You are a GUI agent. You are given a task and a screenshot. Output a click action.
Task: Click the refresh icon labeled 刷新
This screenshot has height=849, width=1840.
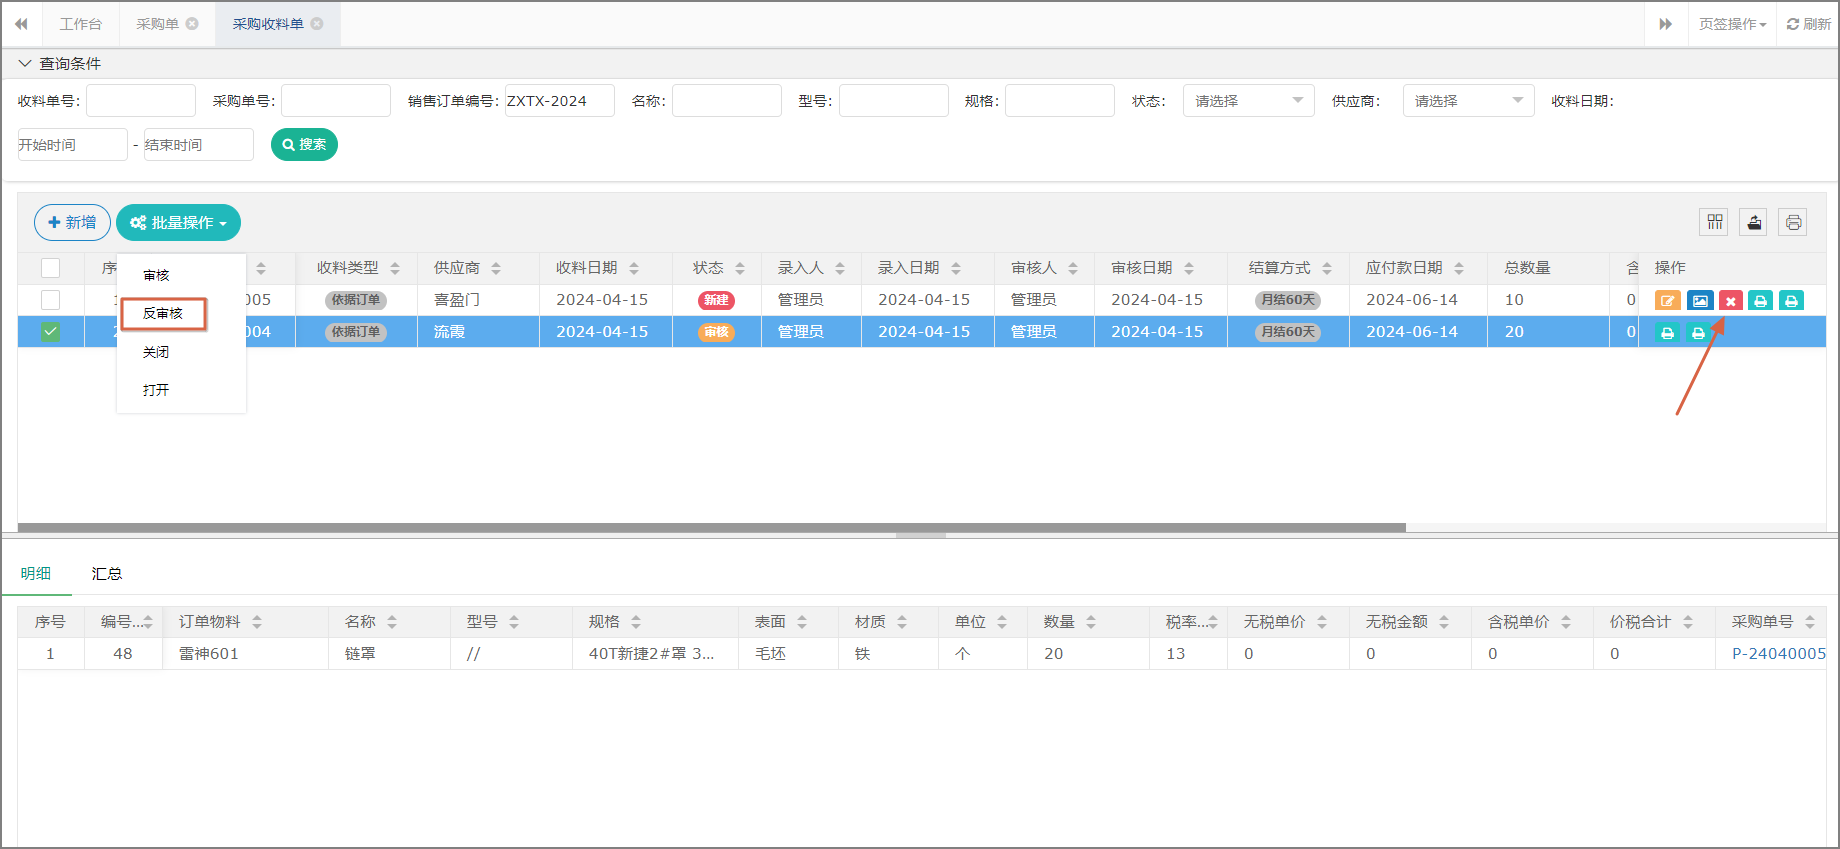(1808, 24)
